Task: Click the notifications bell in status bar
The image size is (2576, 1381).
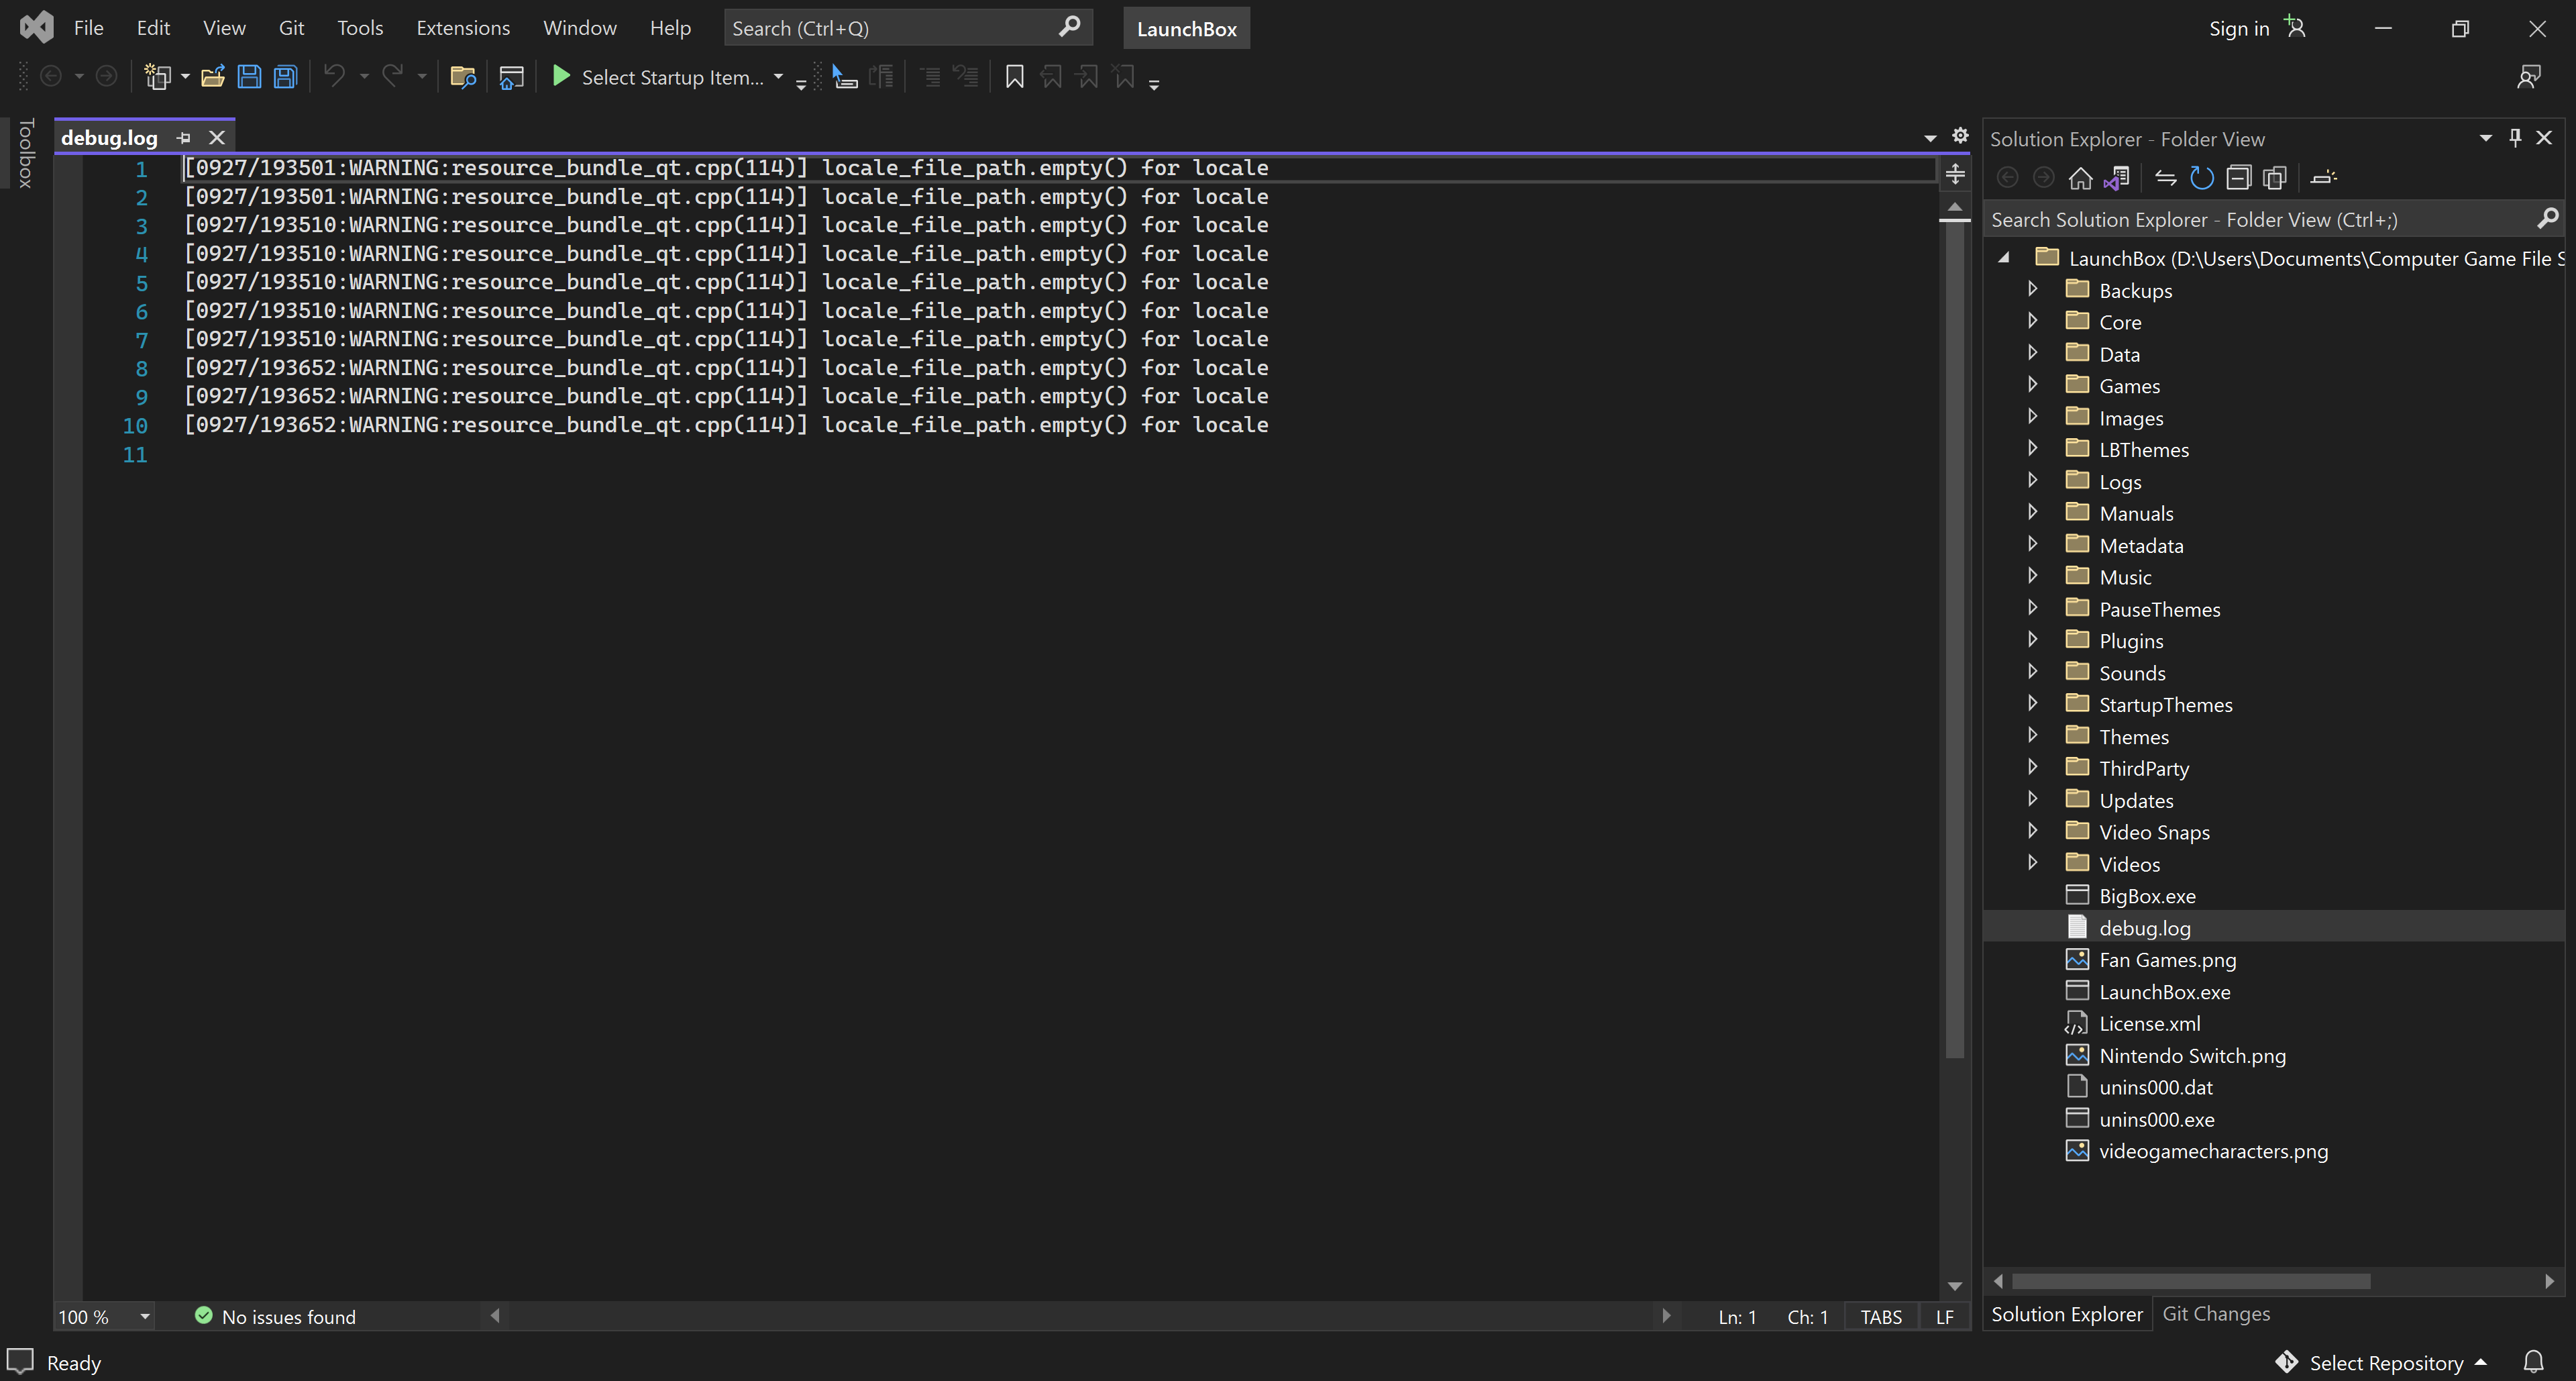Action: point(2533,1361)
